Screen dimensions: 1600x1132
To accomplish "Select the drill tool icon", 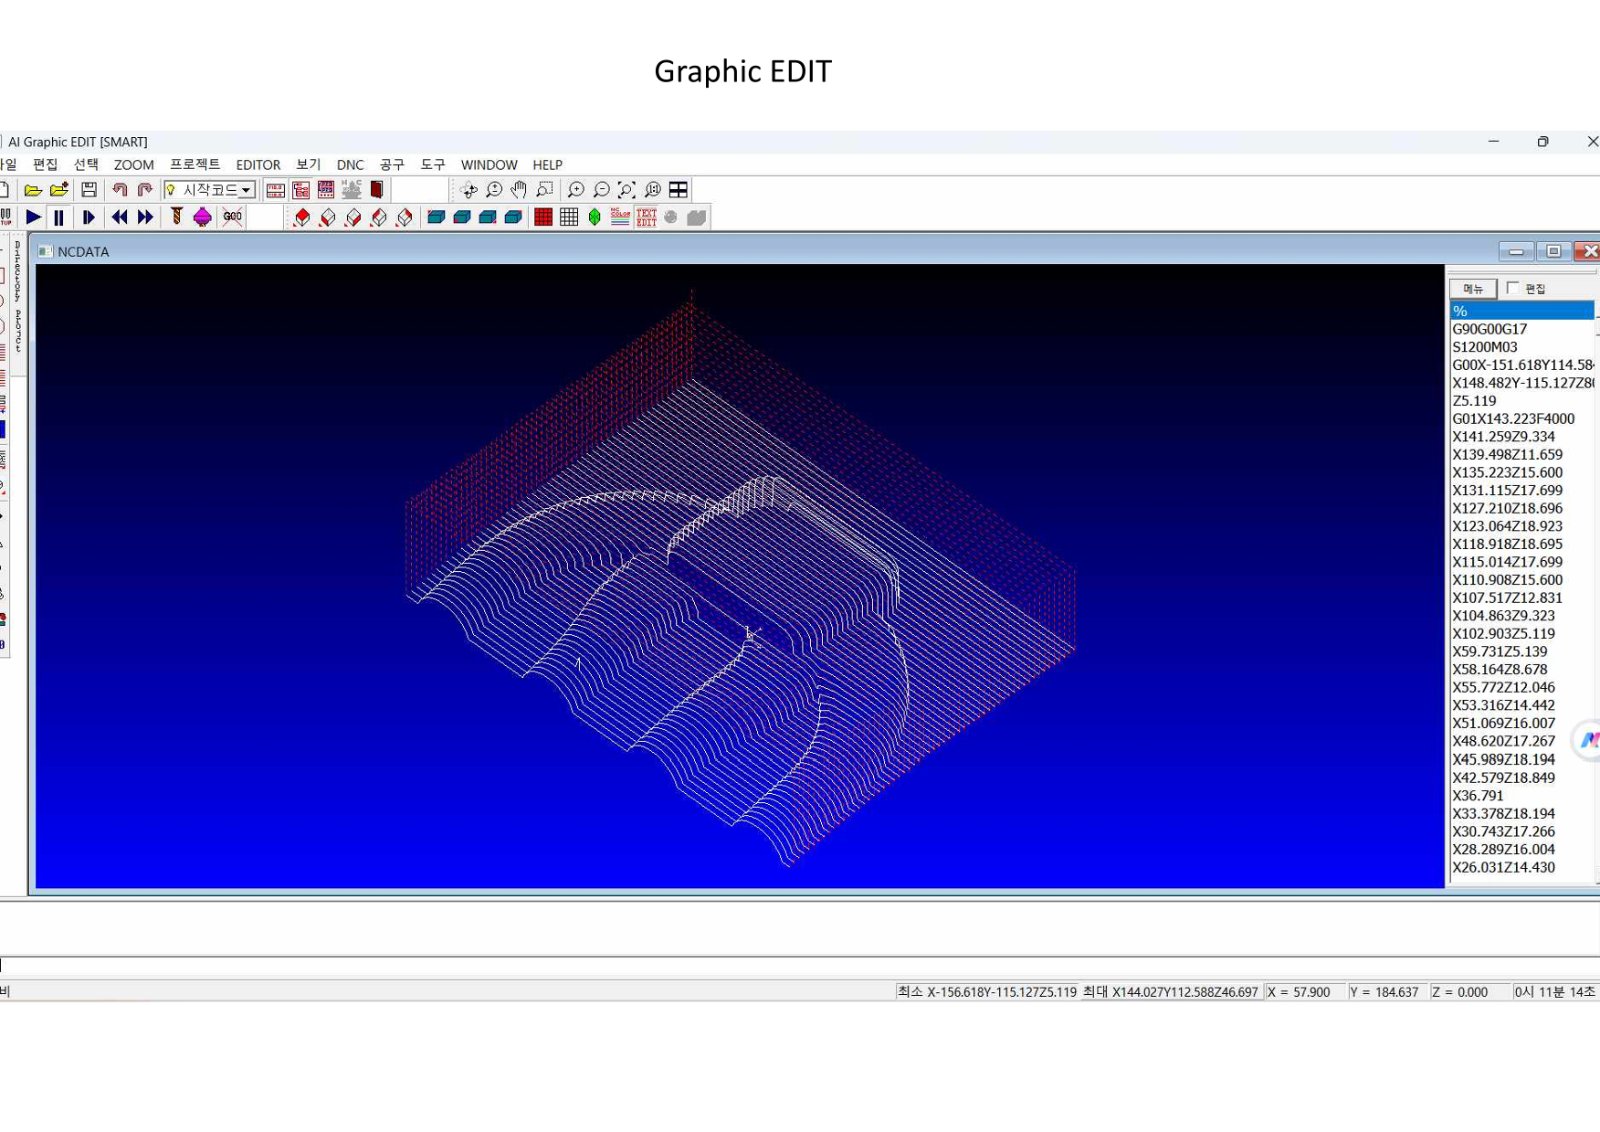I will (176, 217).
